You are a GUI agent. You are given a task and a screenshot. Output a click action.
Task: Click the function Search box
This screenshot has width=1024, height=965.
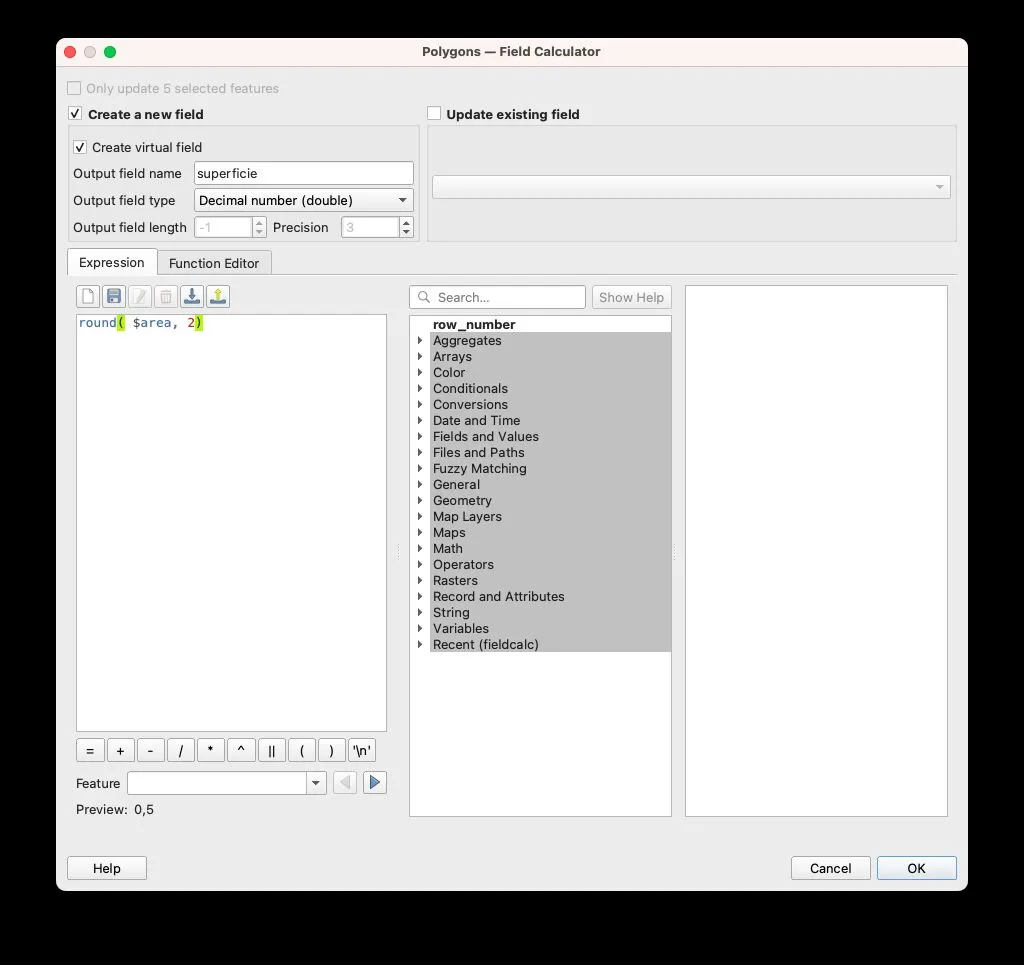[498, 297]
